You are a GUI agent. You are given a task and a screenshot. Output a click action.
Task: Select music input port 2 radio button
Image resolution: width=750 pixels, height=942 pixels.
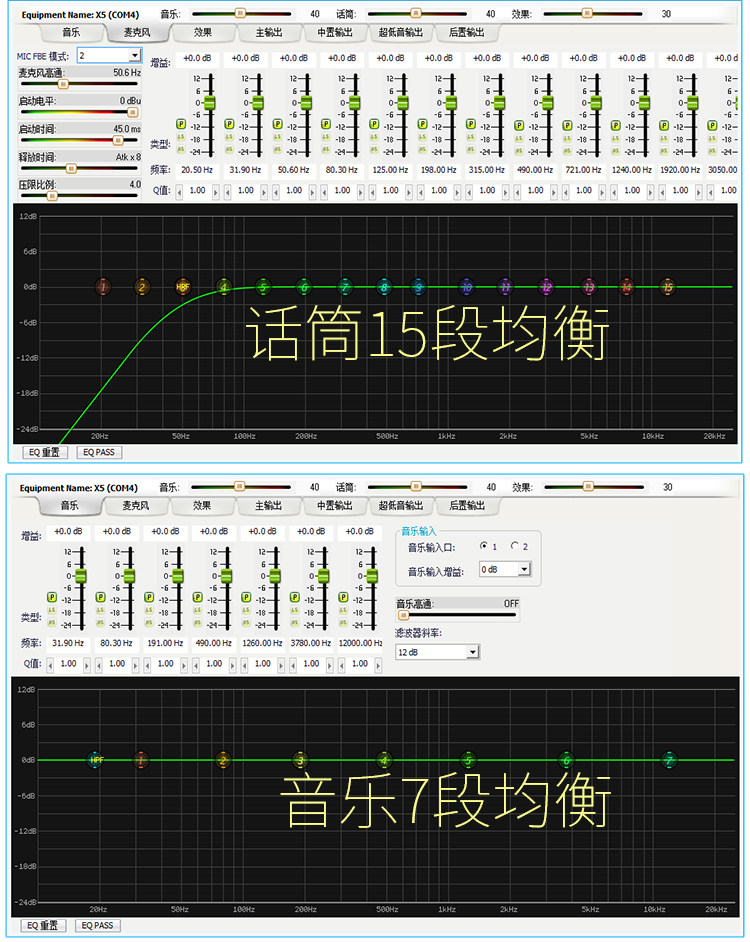tap(514, 545)
